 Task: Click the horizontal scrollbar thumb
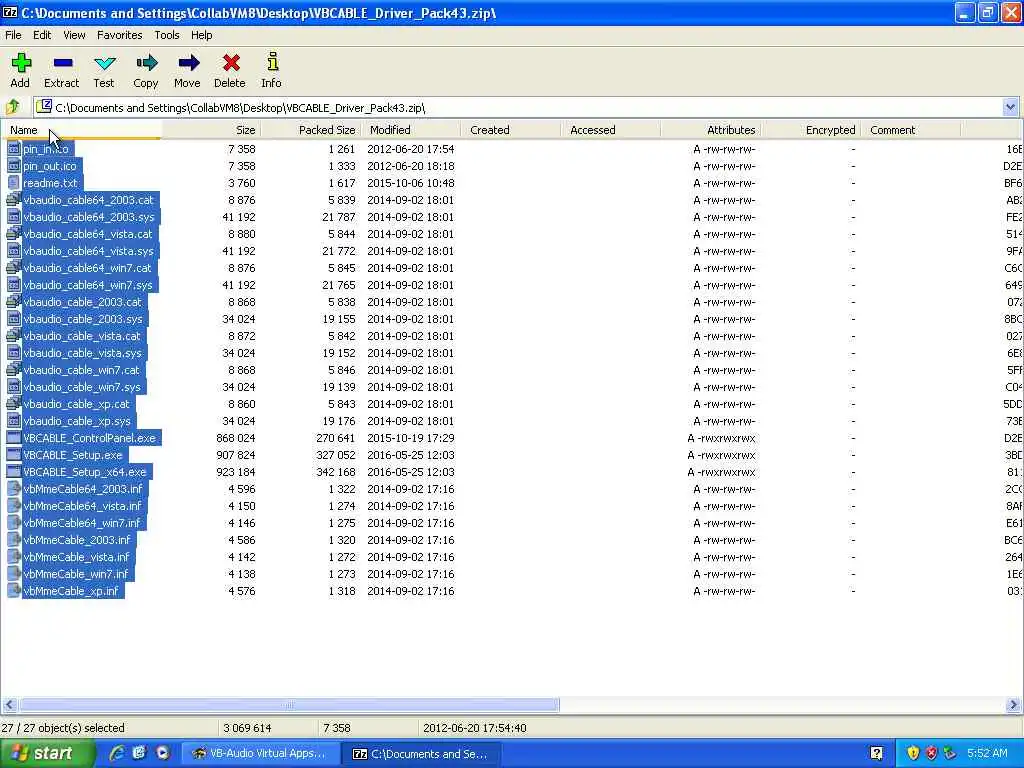tap(288, 705)
